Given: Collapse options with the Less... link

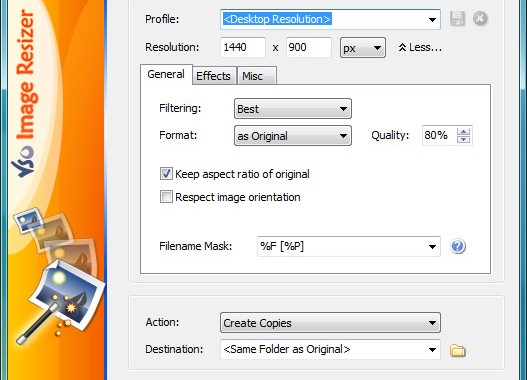Looking at the screenshot, I should click(420, 47).
